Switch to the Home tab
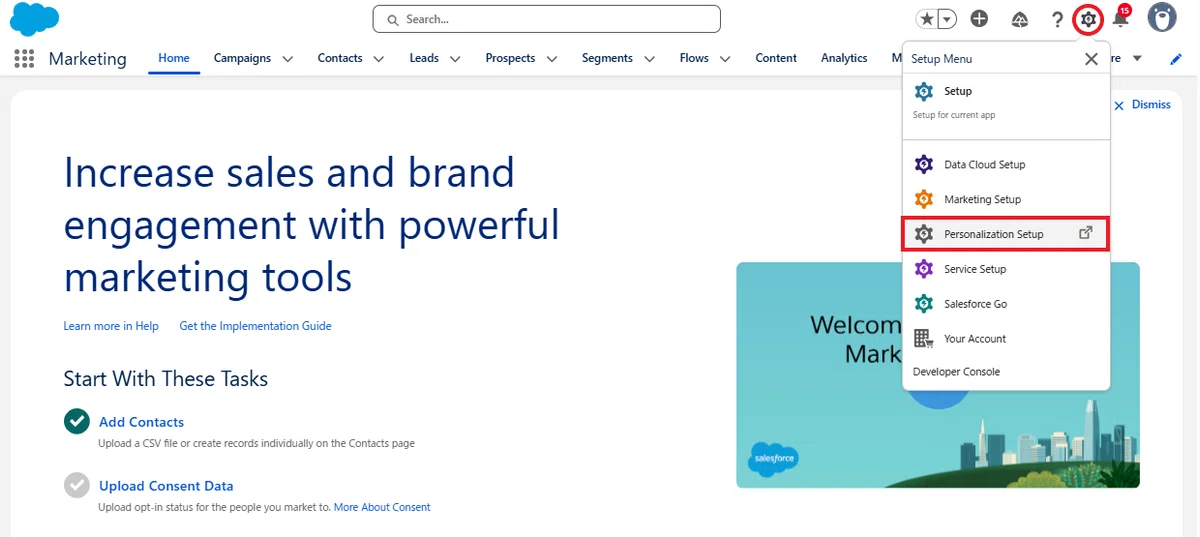 (x=174, y=58)
